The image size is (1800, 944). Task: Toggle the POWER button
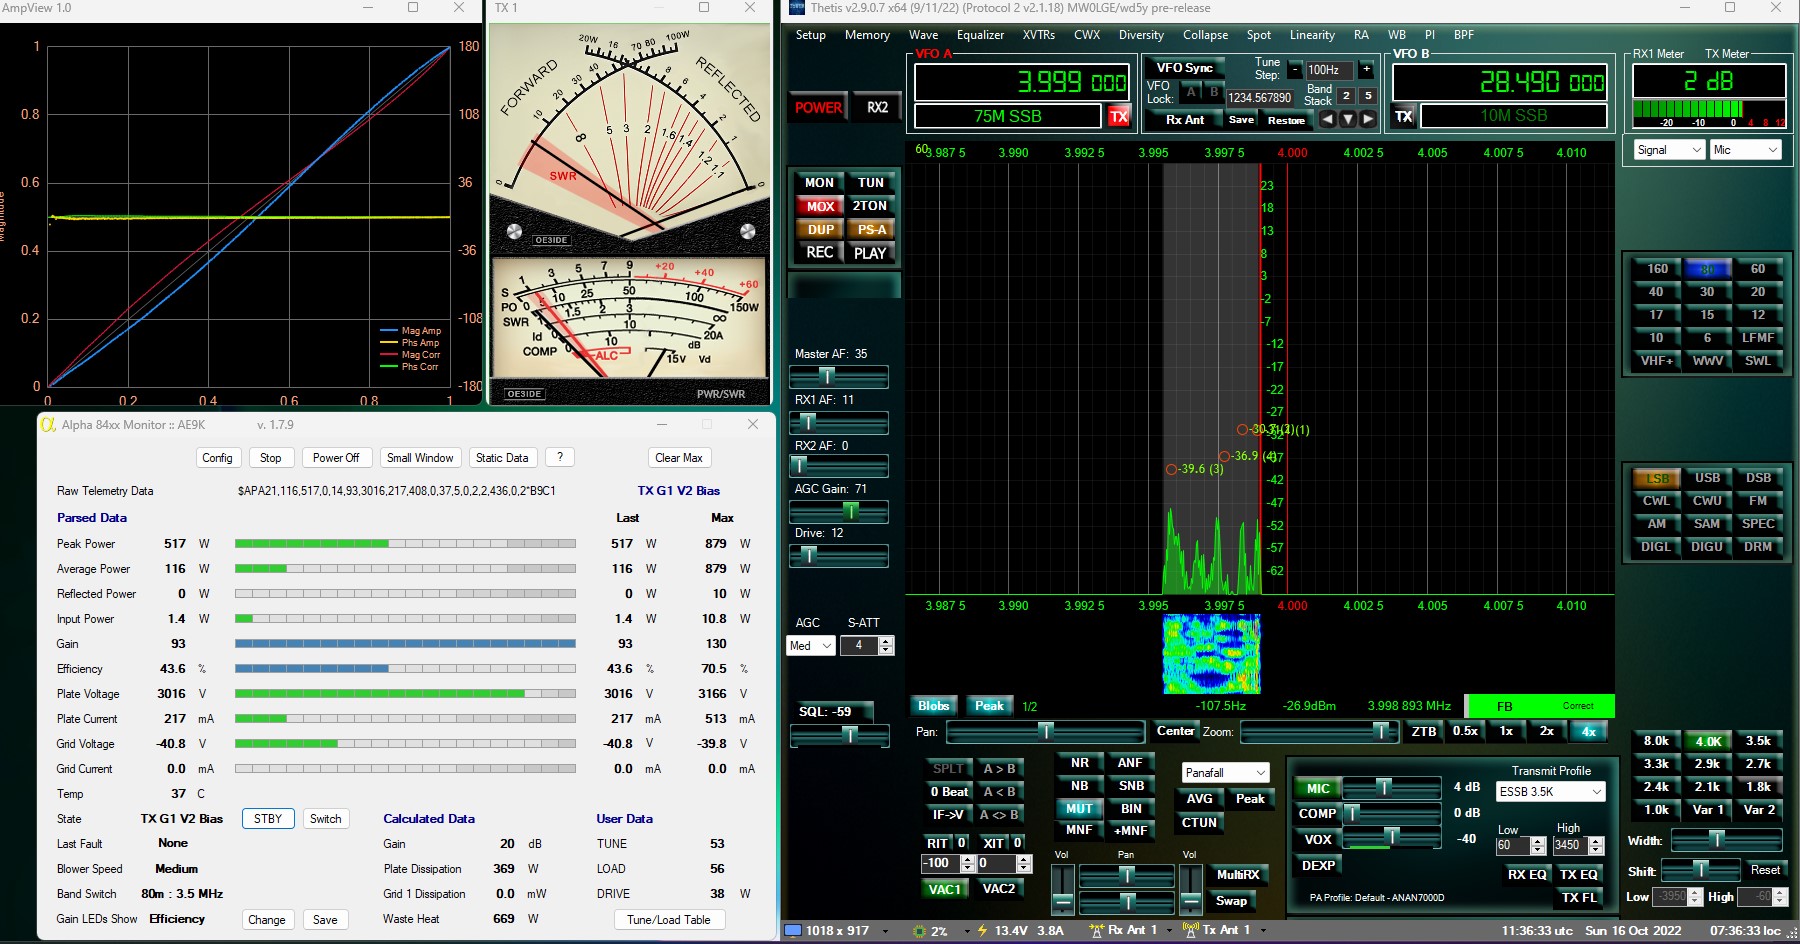click(819, 108)
